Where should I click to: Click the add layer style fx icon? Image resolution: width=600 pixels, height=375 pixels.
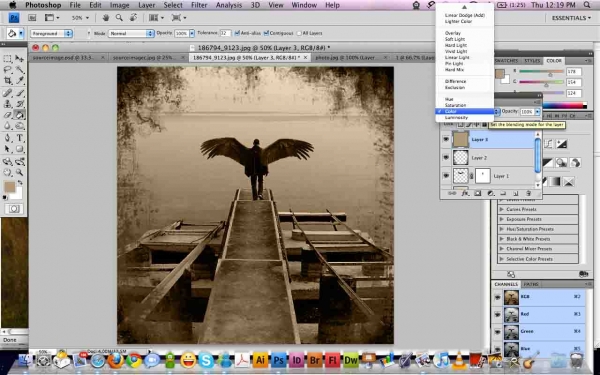(465, 194)
